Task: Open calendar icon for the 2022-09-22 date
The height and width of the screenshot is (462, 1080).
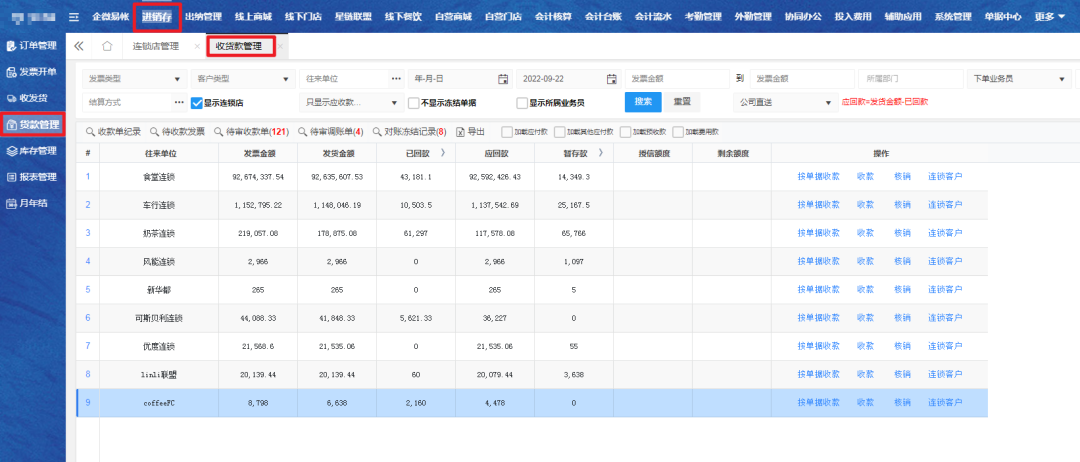Action: [x=612, y=79]
